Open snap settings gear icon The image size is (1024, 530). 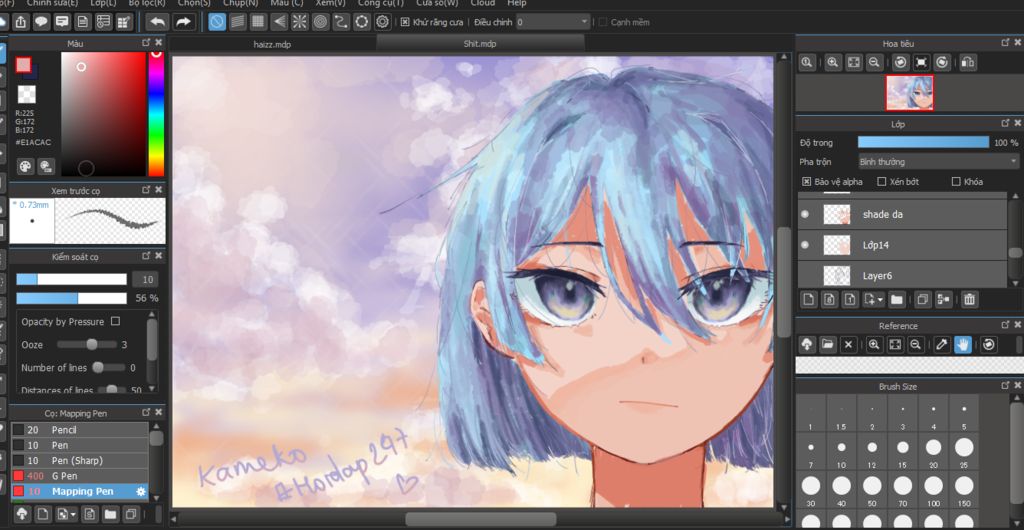point(383,22)
